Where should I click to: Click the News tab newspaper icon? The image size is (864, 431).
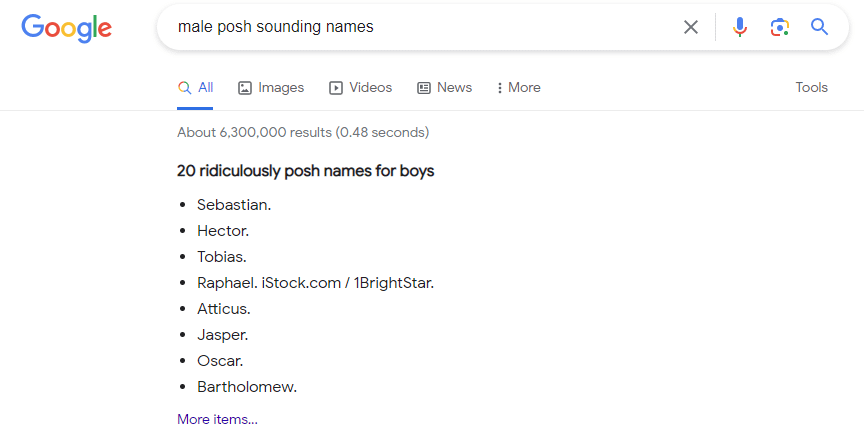click(424, 88)
